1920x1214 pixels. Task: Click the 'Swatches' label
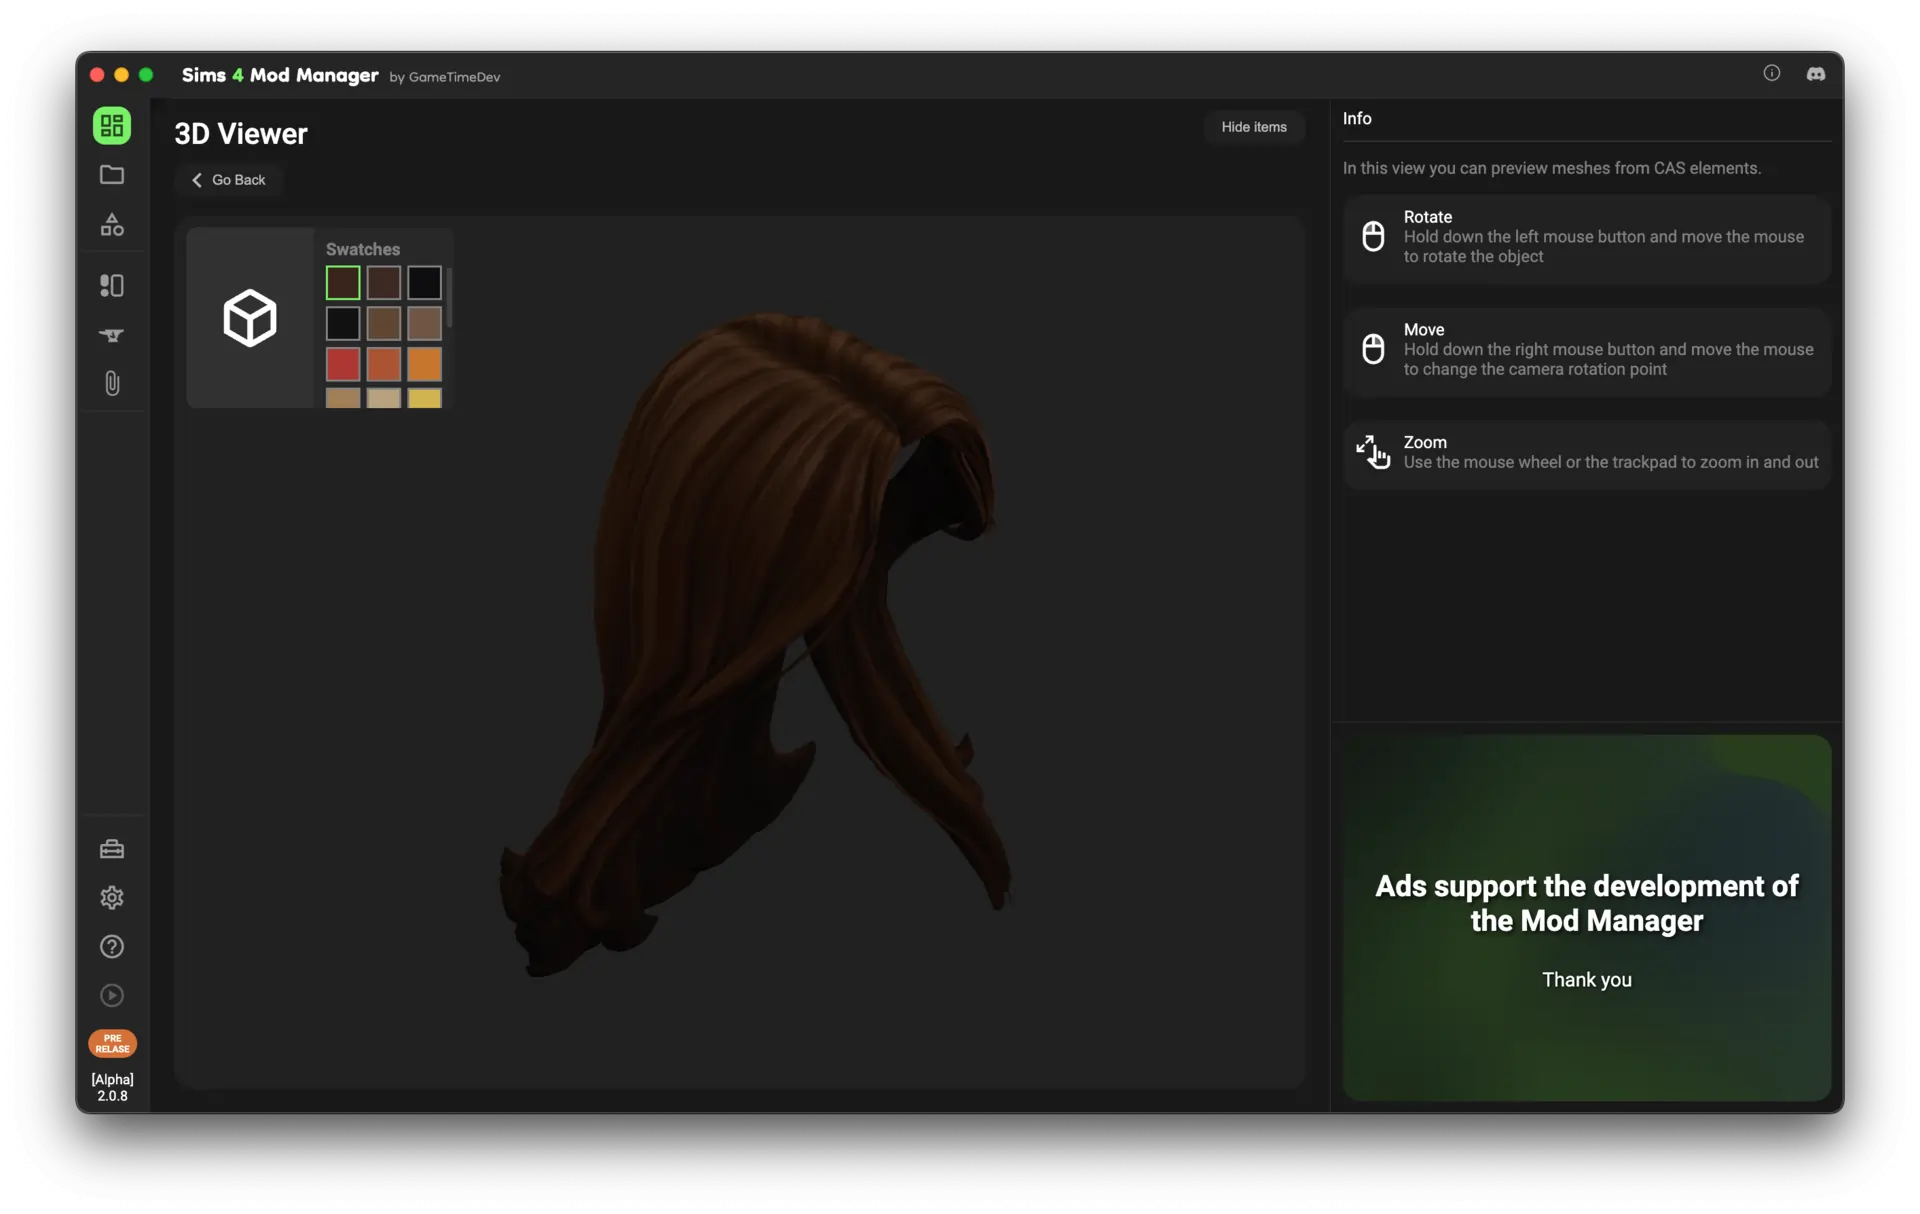tap(363, 249)
